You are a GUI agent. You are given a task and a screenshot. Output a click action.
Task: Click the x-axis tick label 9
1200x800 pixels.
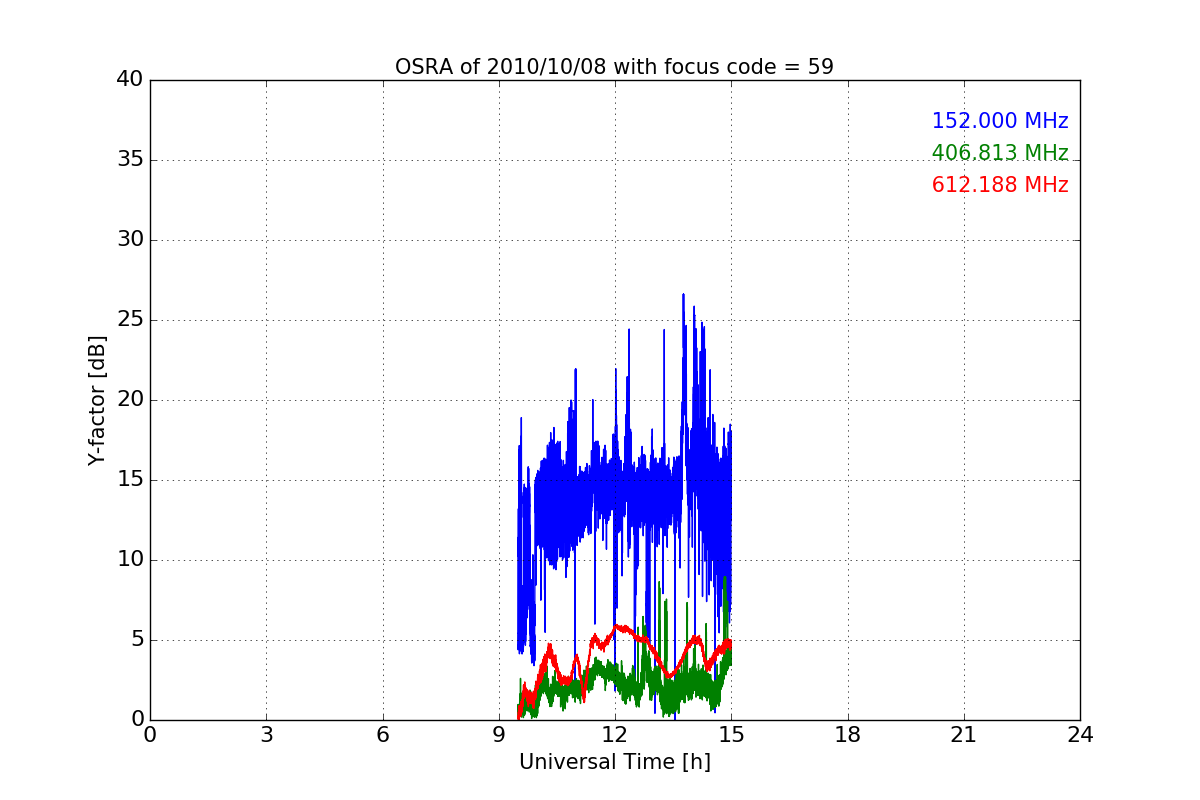[x=499, y=735]
